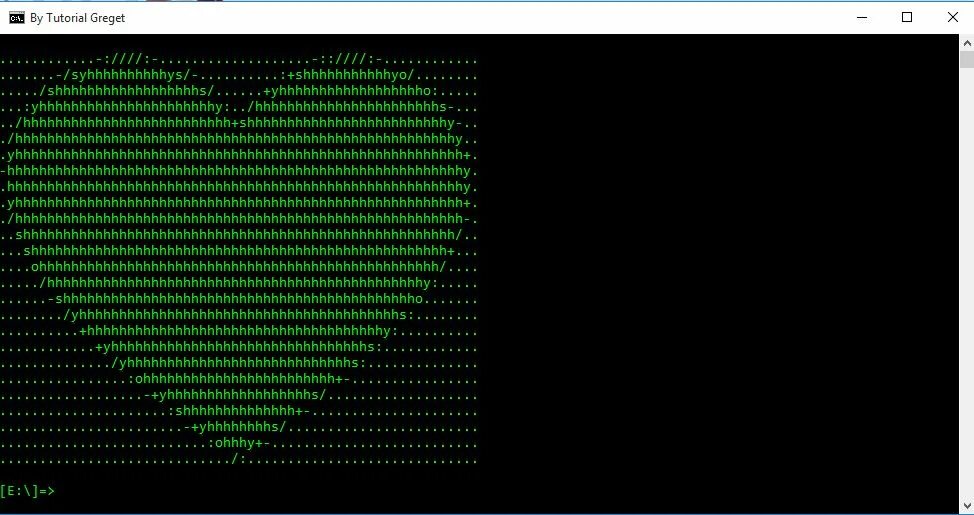Click the :shhhhhhhhhhhhhh+- line of the heart

pyautogui.click(x=239, y=411)
